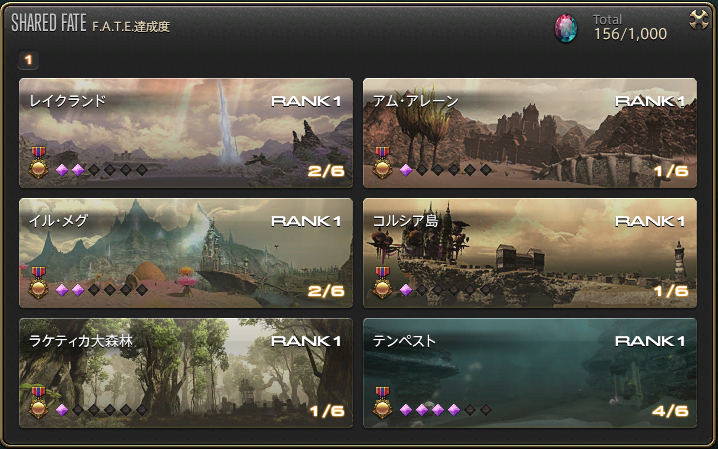Click the 4/6 progress counter on the テンペスト card

pyautogui.click(x=670, y=411)
